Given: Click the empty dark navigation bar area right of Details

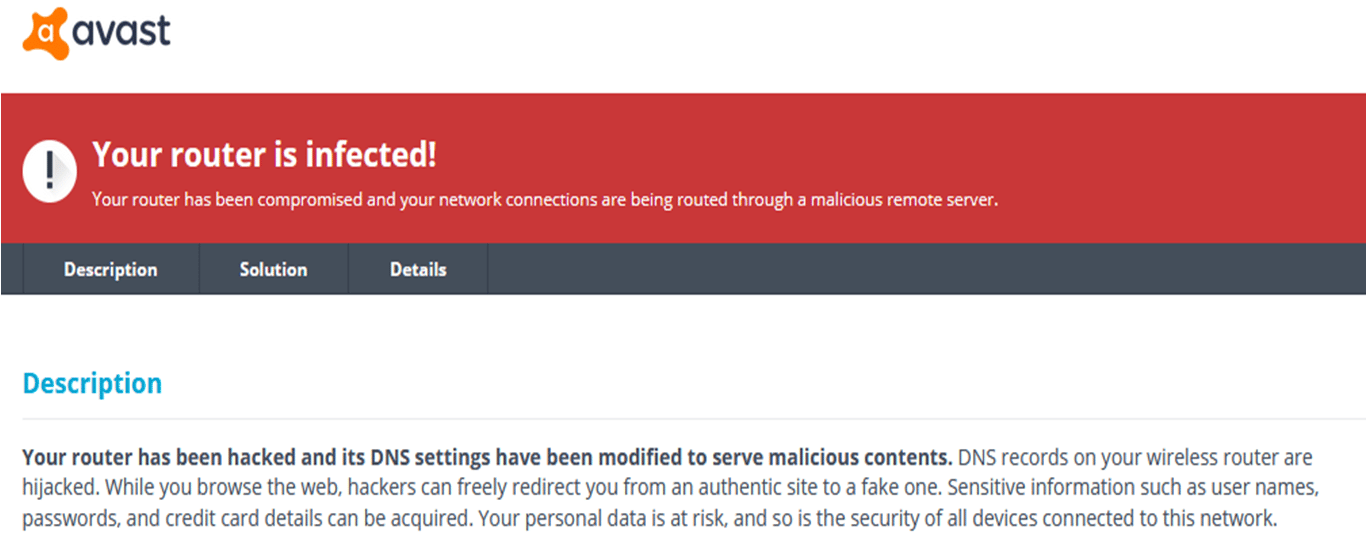Looking at the screenshot, I should pos(927,269).
